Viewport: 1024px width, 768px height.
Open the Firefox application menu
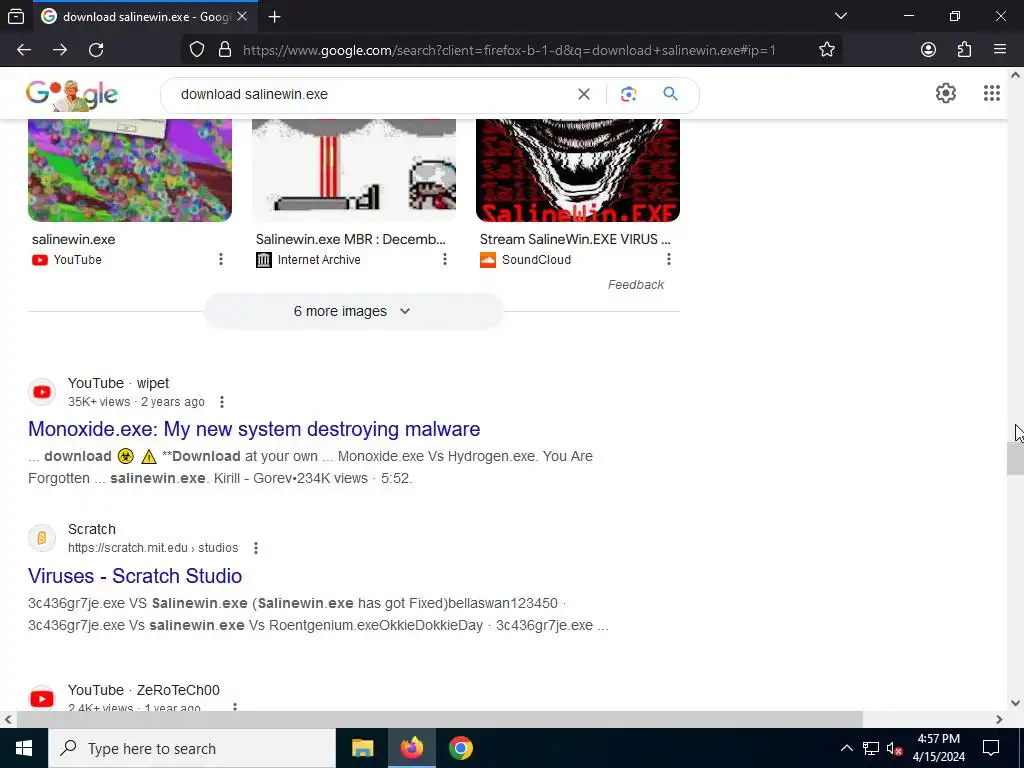[1000, 50]
